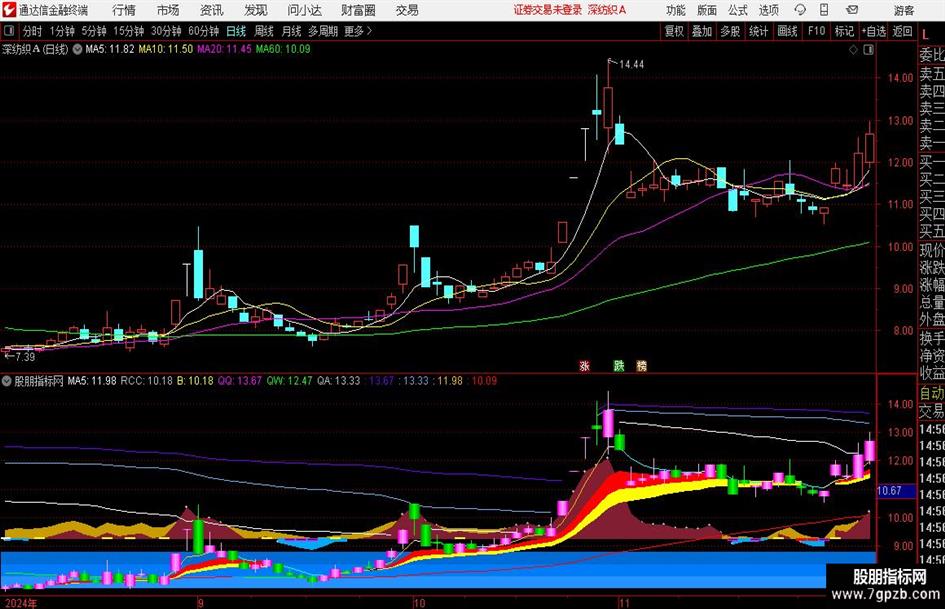Image resolution: width=945 pixels, height=609 pixels.
Task: Click the 统计 statistics button
Action: point(758,31)
